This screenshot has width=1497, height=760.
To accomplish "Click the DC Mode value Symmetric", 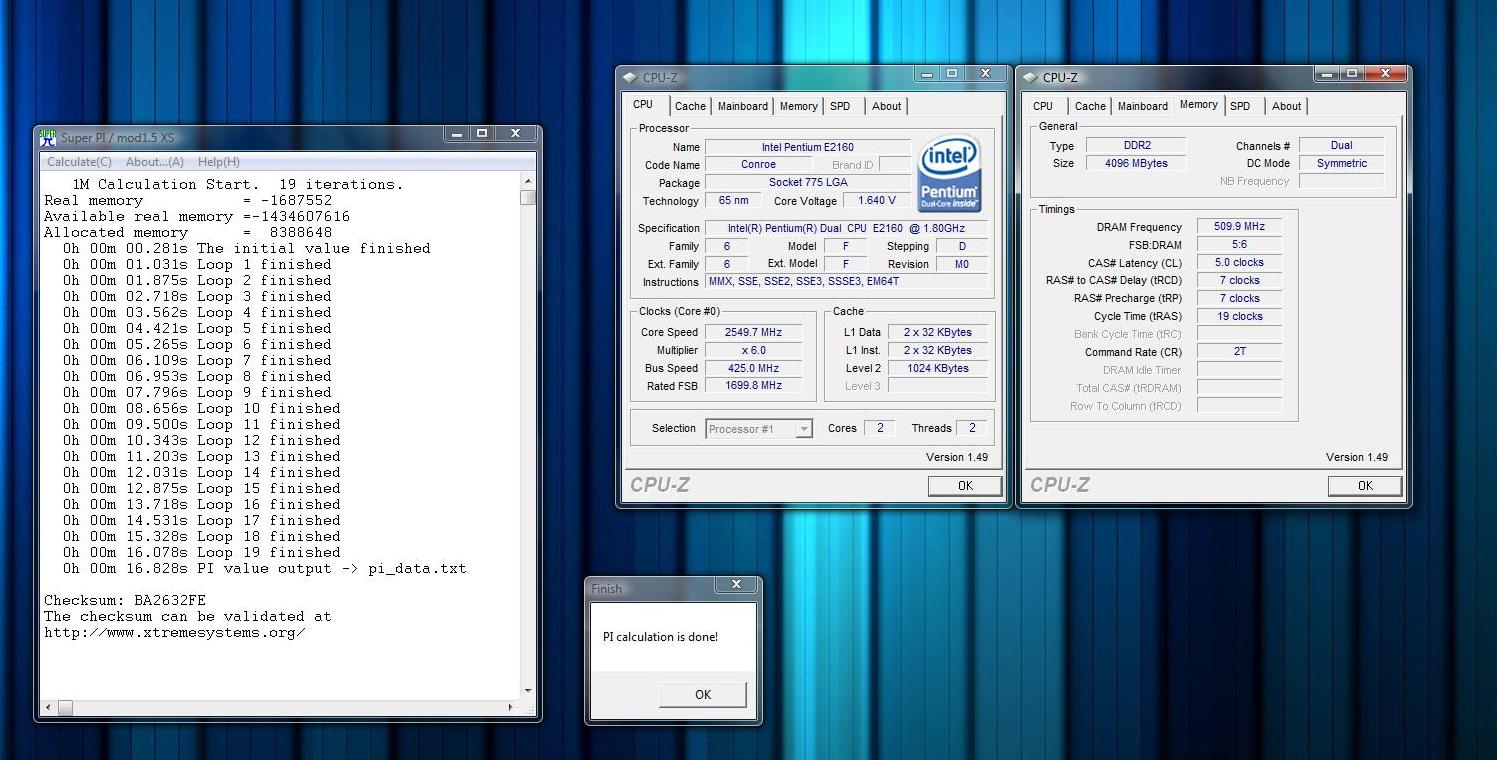I will point(1341,164).
